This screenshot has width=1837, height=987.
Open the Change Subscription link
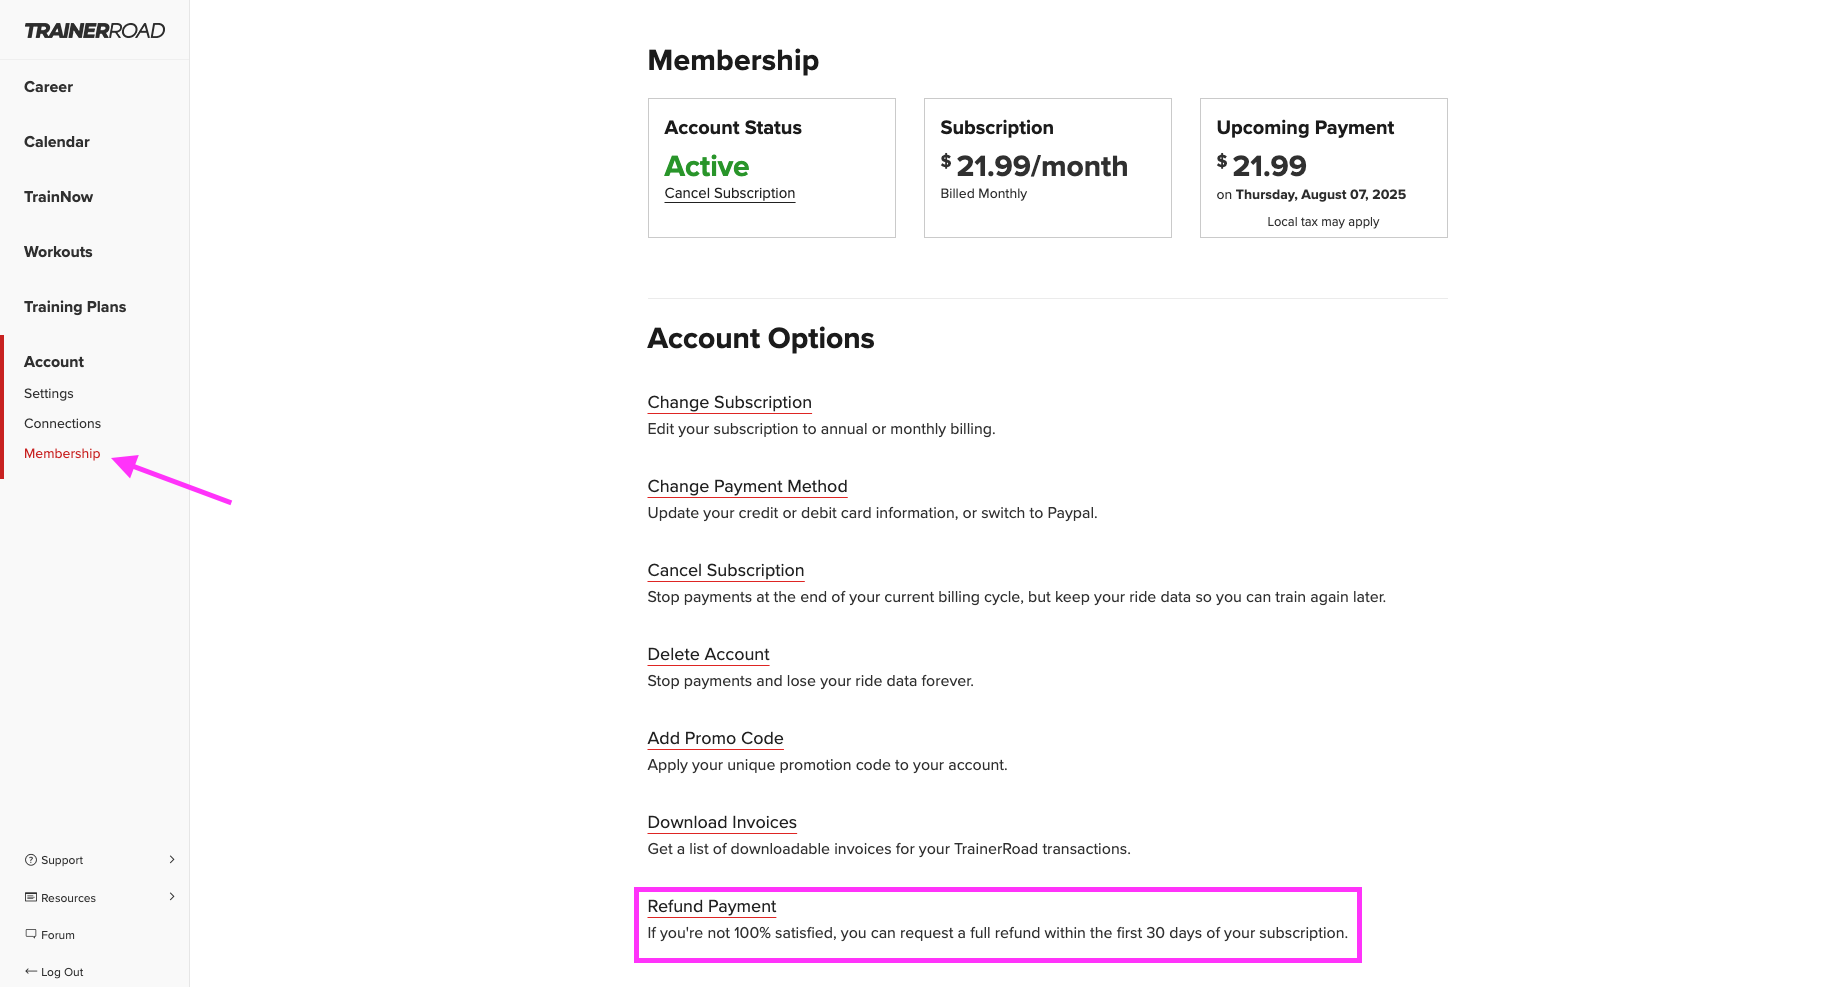(729, 402)
